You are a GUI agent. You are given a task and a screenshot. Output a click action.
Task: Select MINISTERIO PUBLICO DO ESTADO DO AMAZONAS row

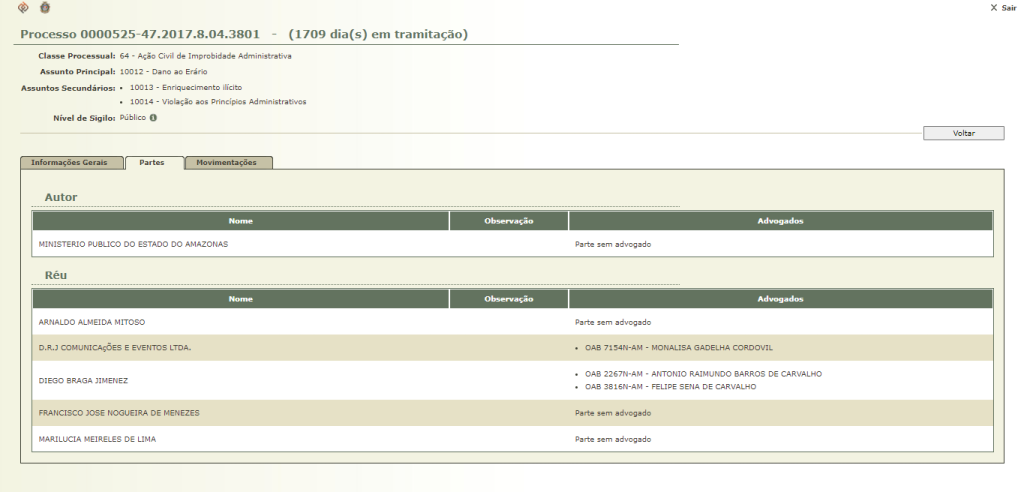click(x=134, y=244)
